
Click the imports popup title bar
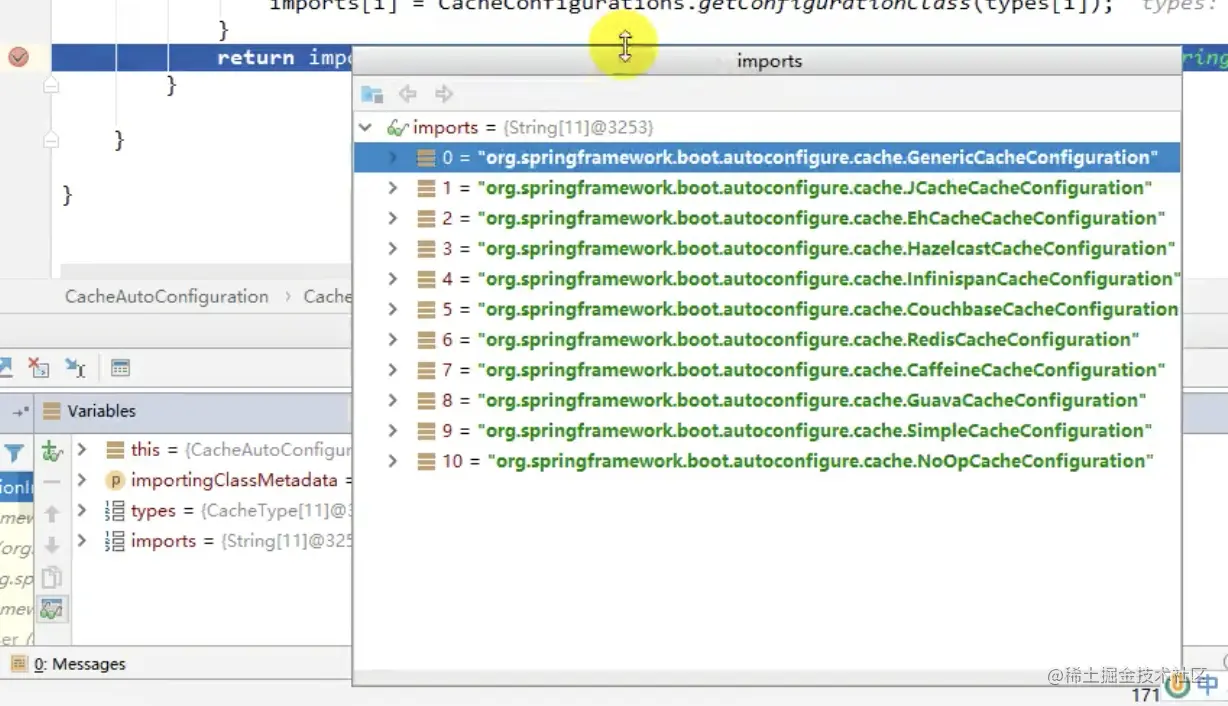pyautogui.click(x=768, y=61)
